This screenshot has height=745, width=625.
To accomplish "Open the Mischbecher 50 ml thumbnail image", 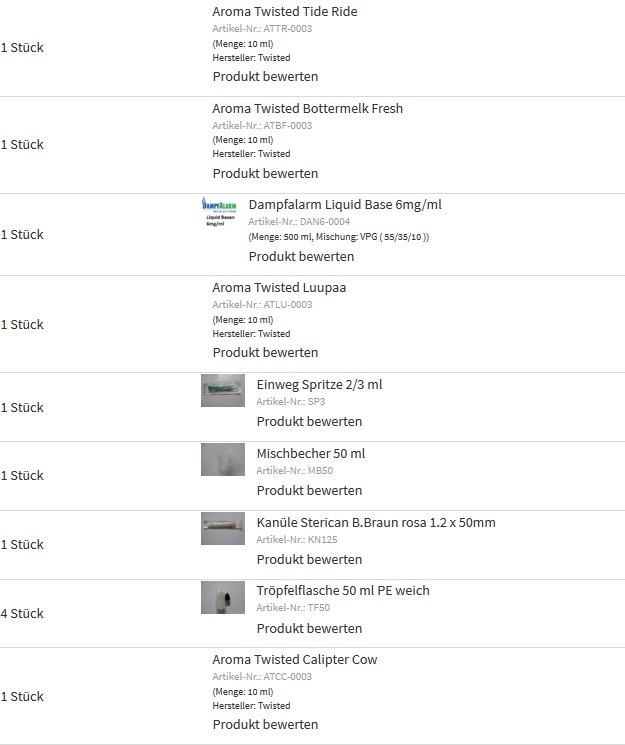I will 223,459.
